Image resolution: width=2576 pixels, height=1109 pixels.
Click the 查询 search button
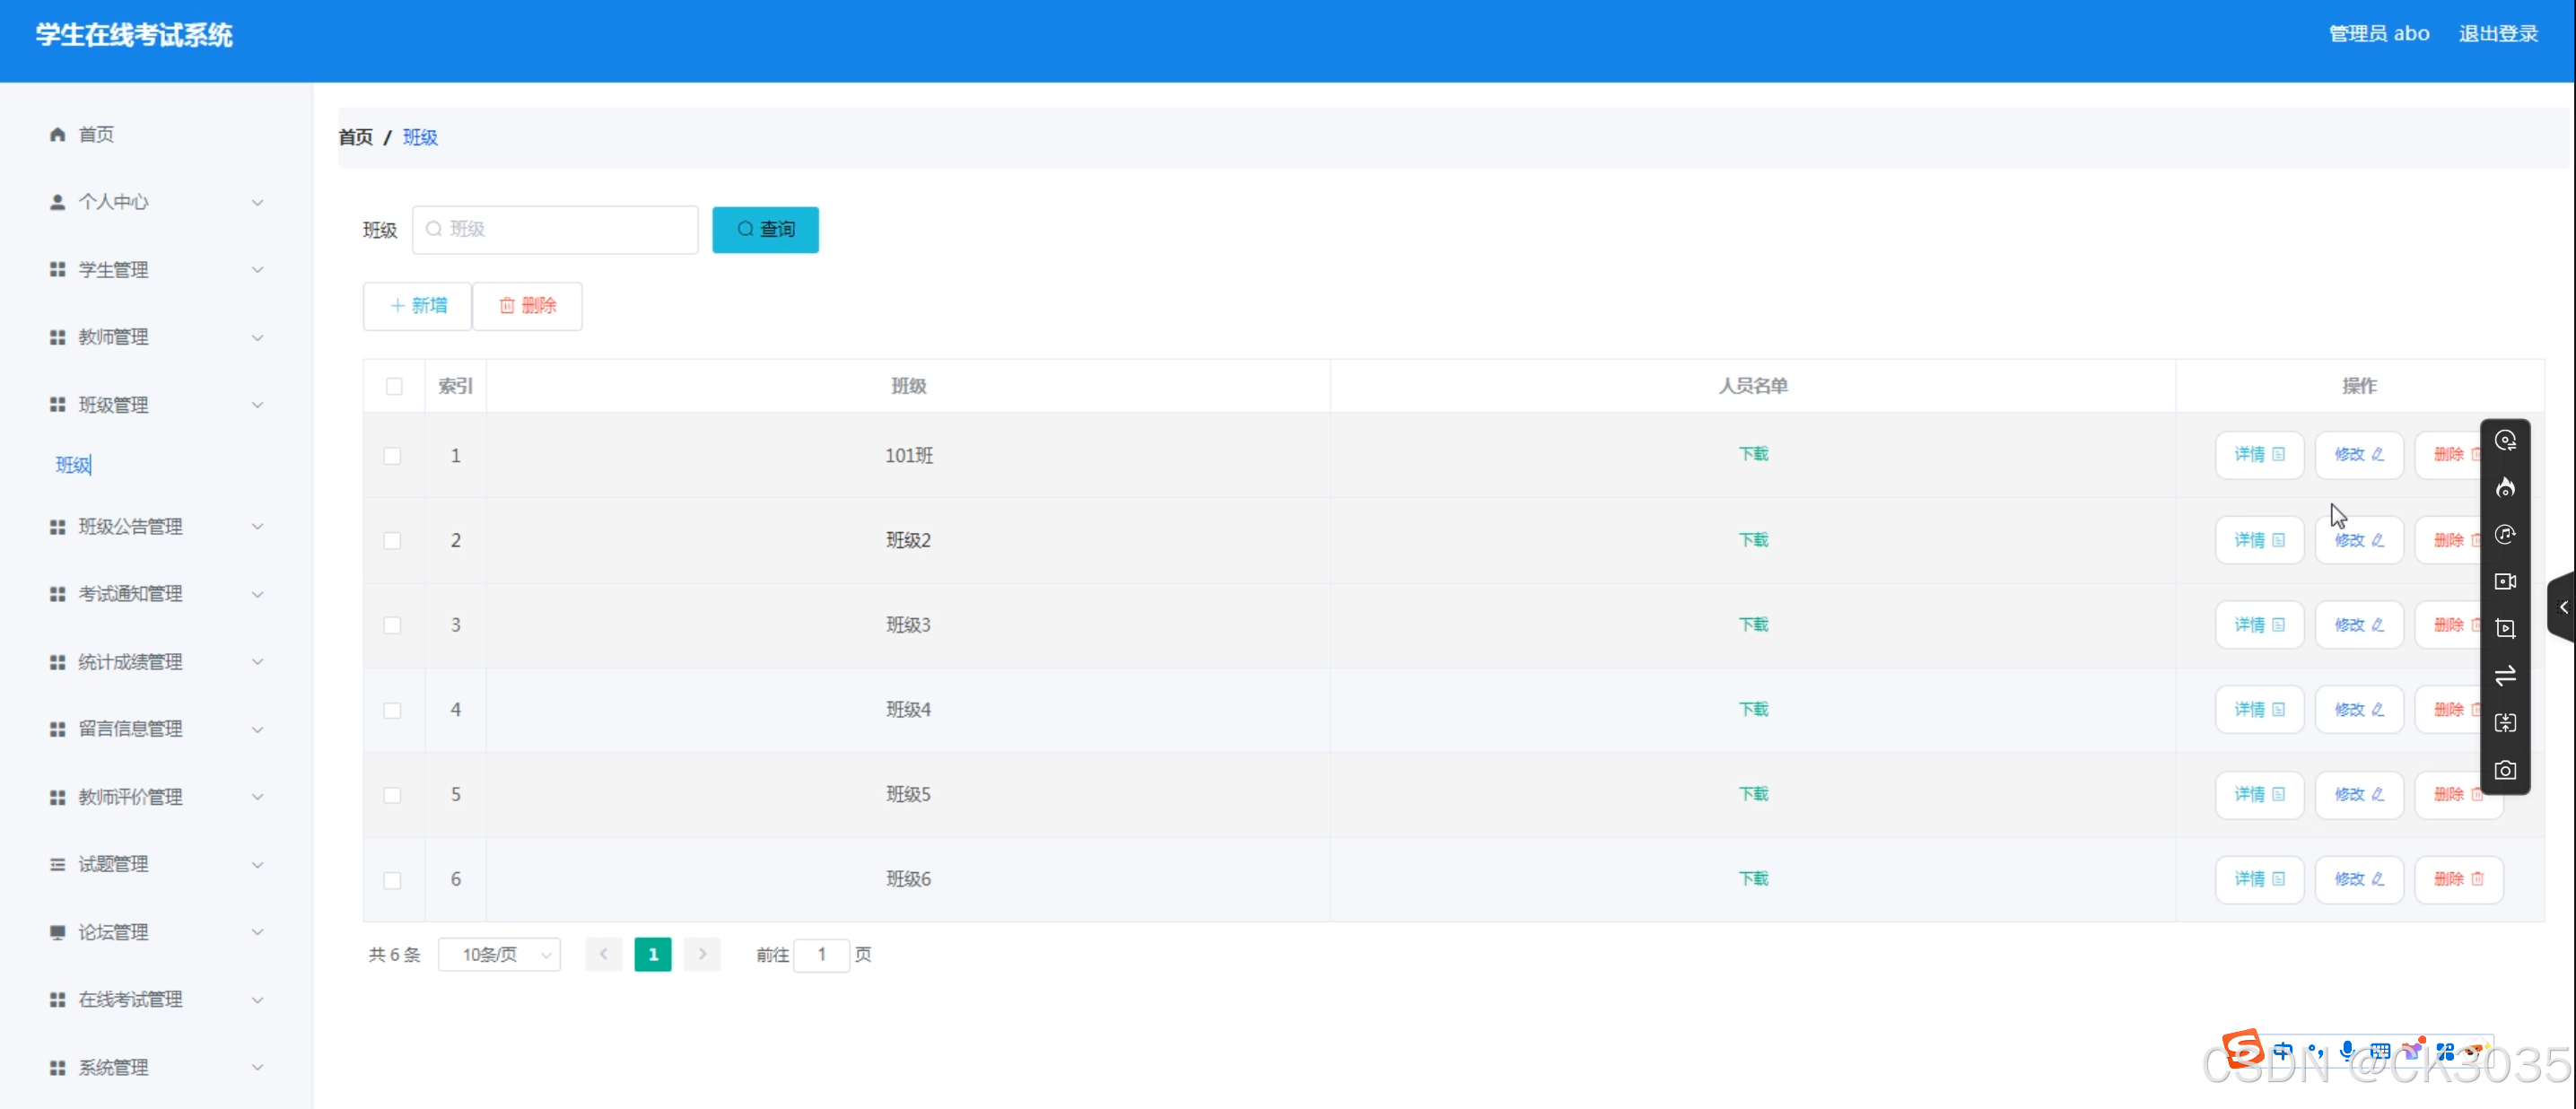(x=765, y=230)
